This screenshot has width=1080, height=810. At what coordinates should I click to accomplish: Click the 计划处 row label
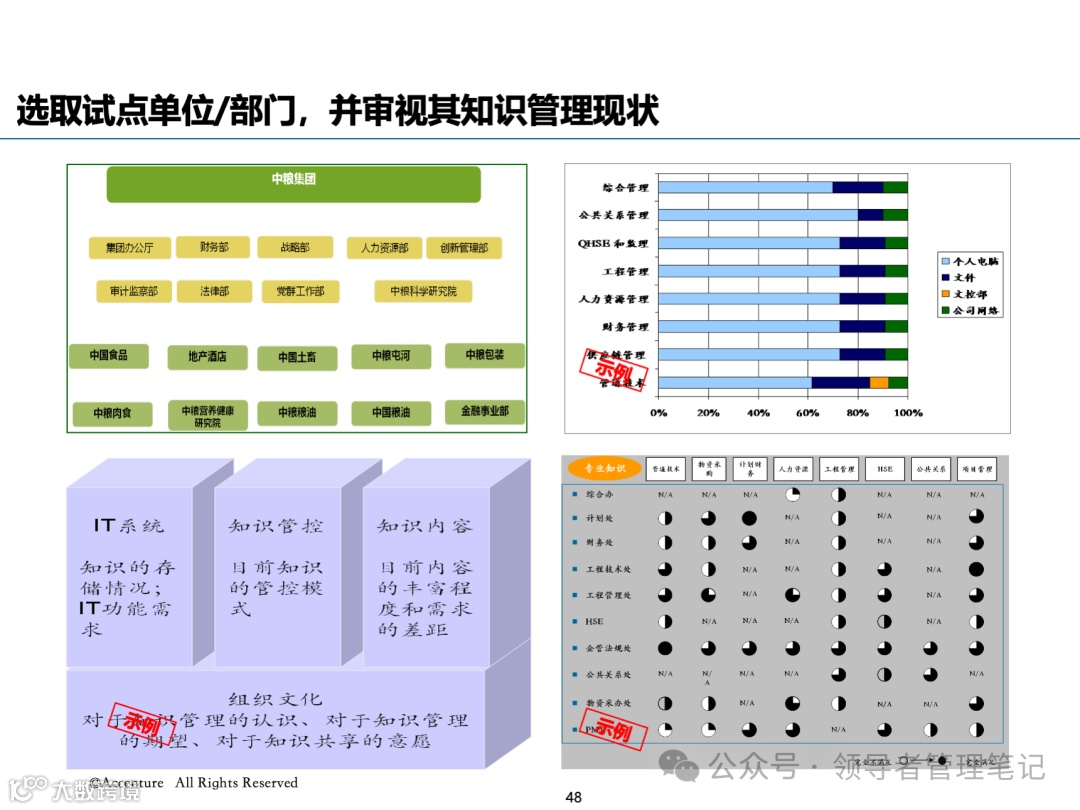coord(599,519)
